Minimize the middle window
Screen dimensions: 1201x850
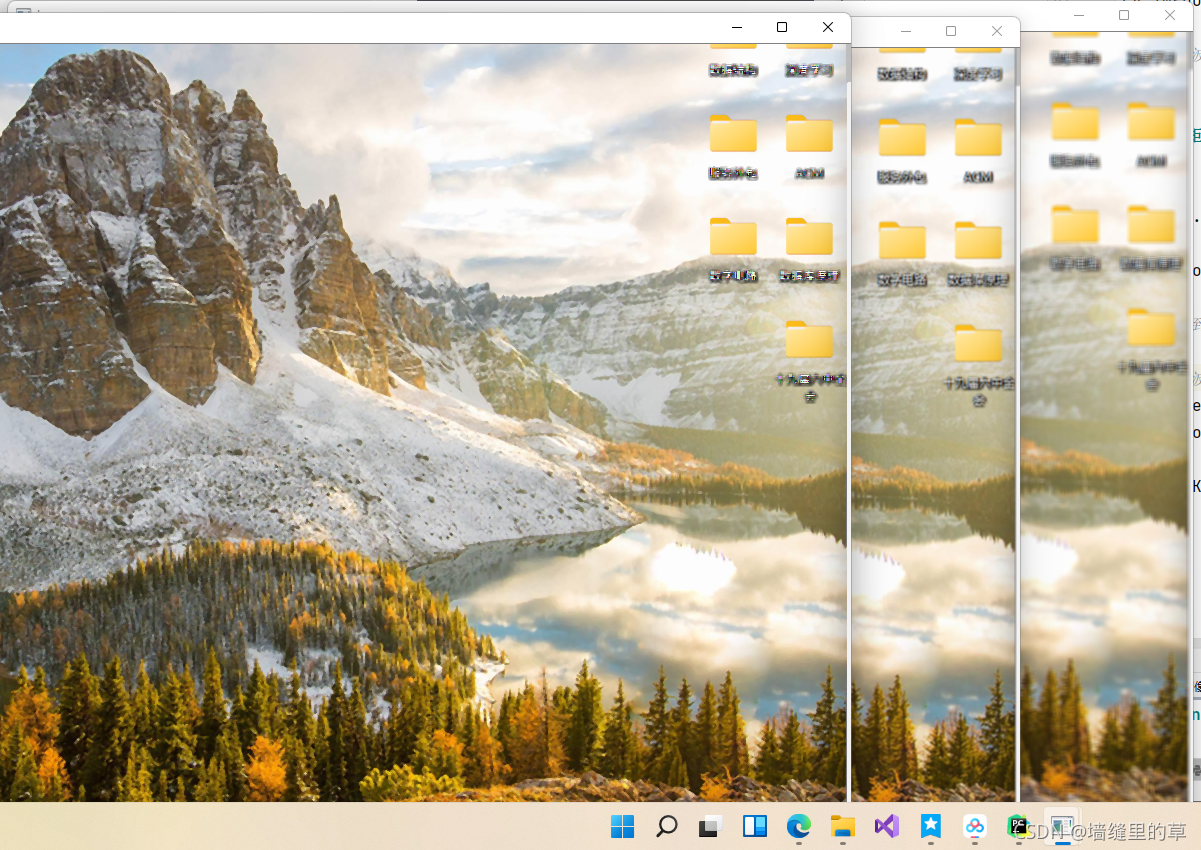905,32
